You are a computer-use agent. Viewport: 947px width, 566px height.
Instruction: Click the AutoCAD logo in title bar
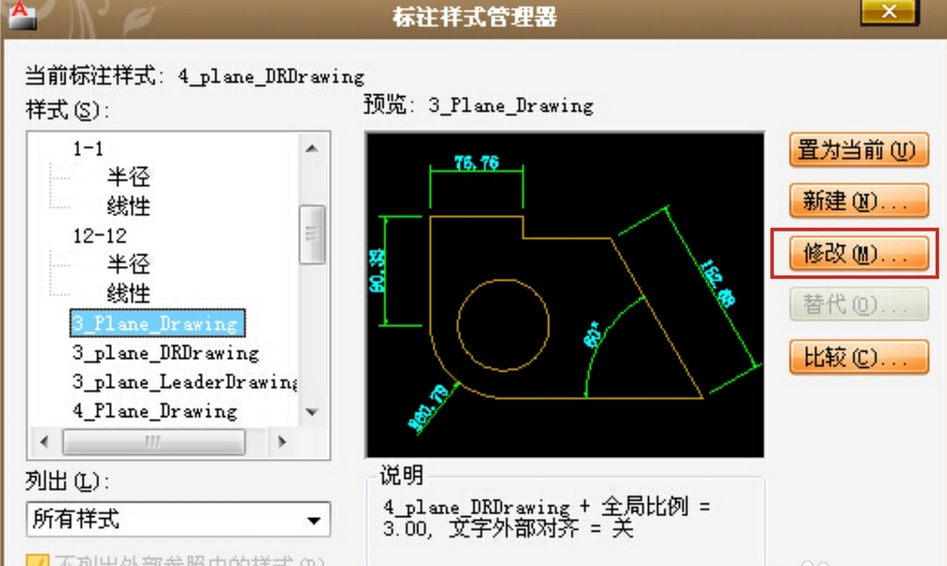tap(20, 14)
